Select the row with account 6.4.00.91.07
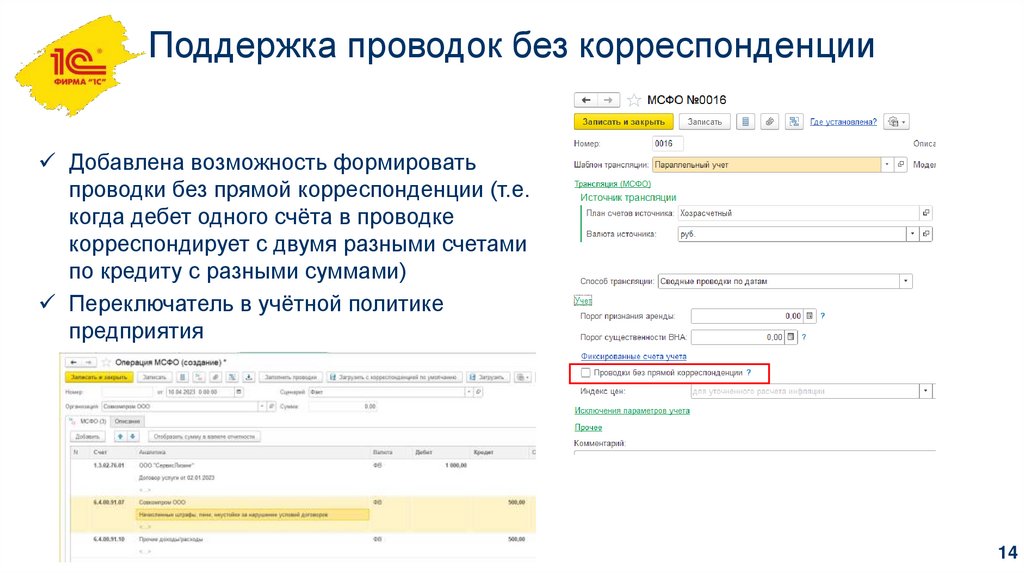The image size is (1024, 574). (x=303, y=515)
